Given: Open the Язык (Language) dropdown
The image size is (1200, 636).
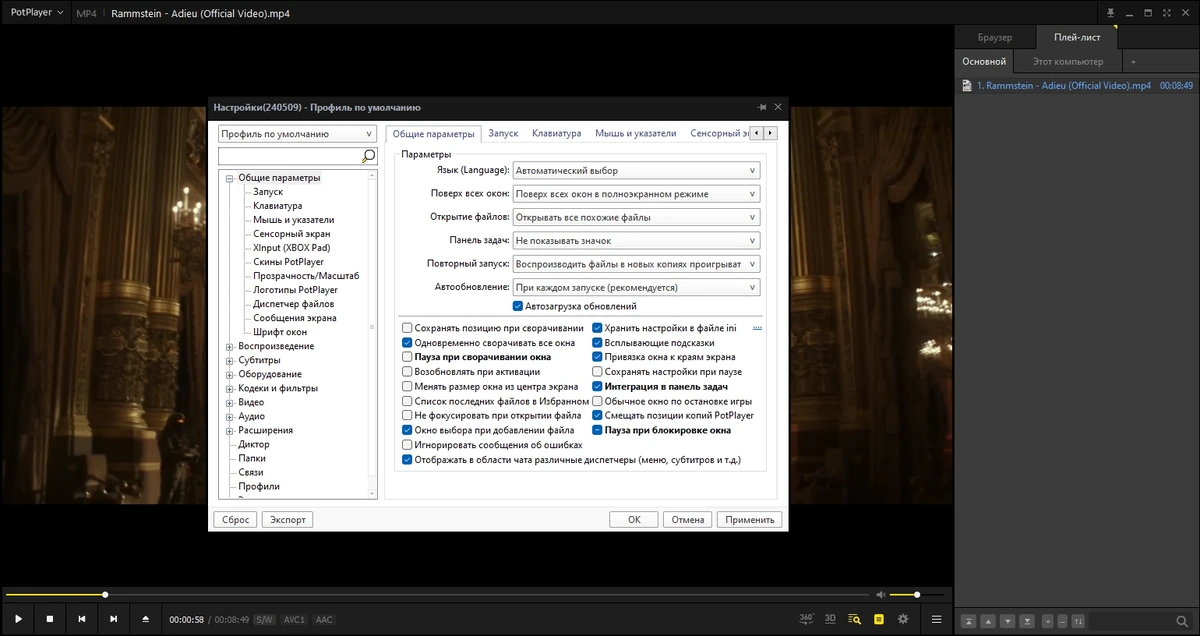Looking at the screenshot, I should [x=636, y=170].
